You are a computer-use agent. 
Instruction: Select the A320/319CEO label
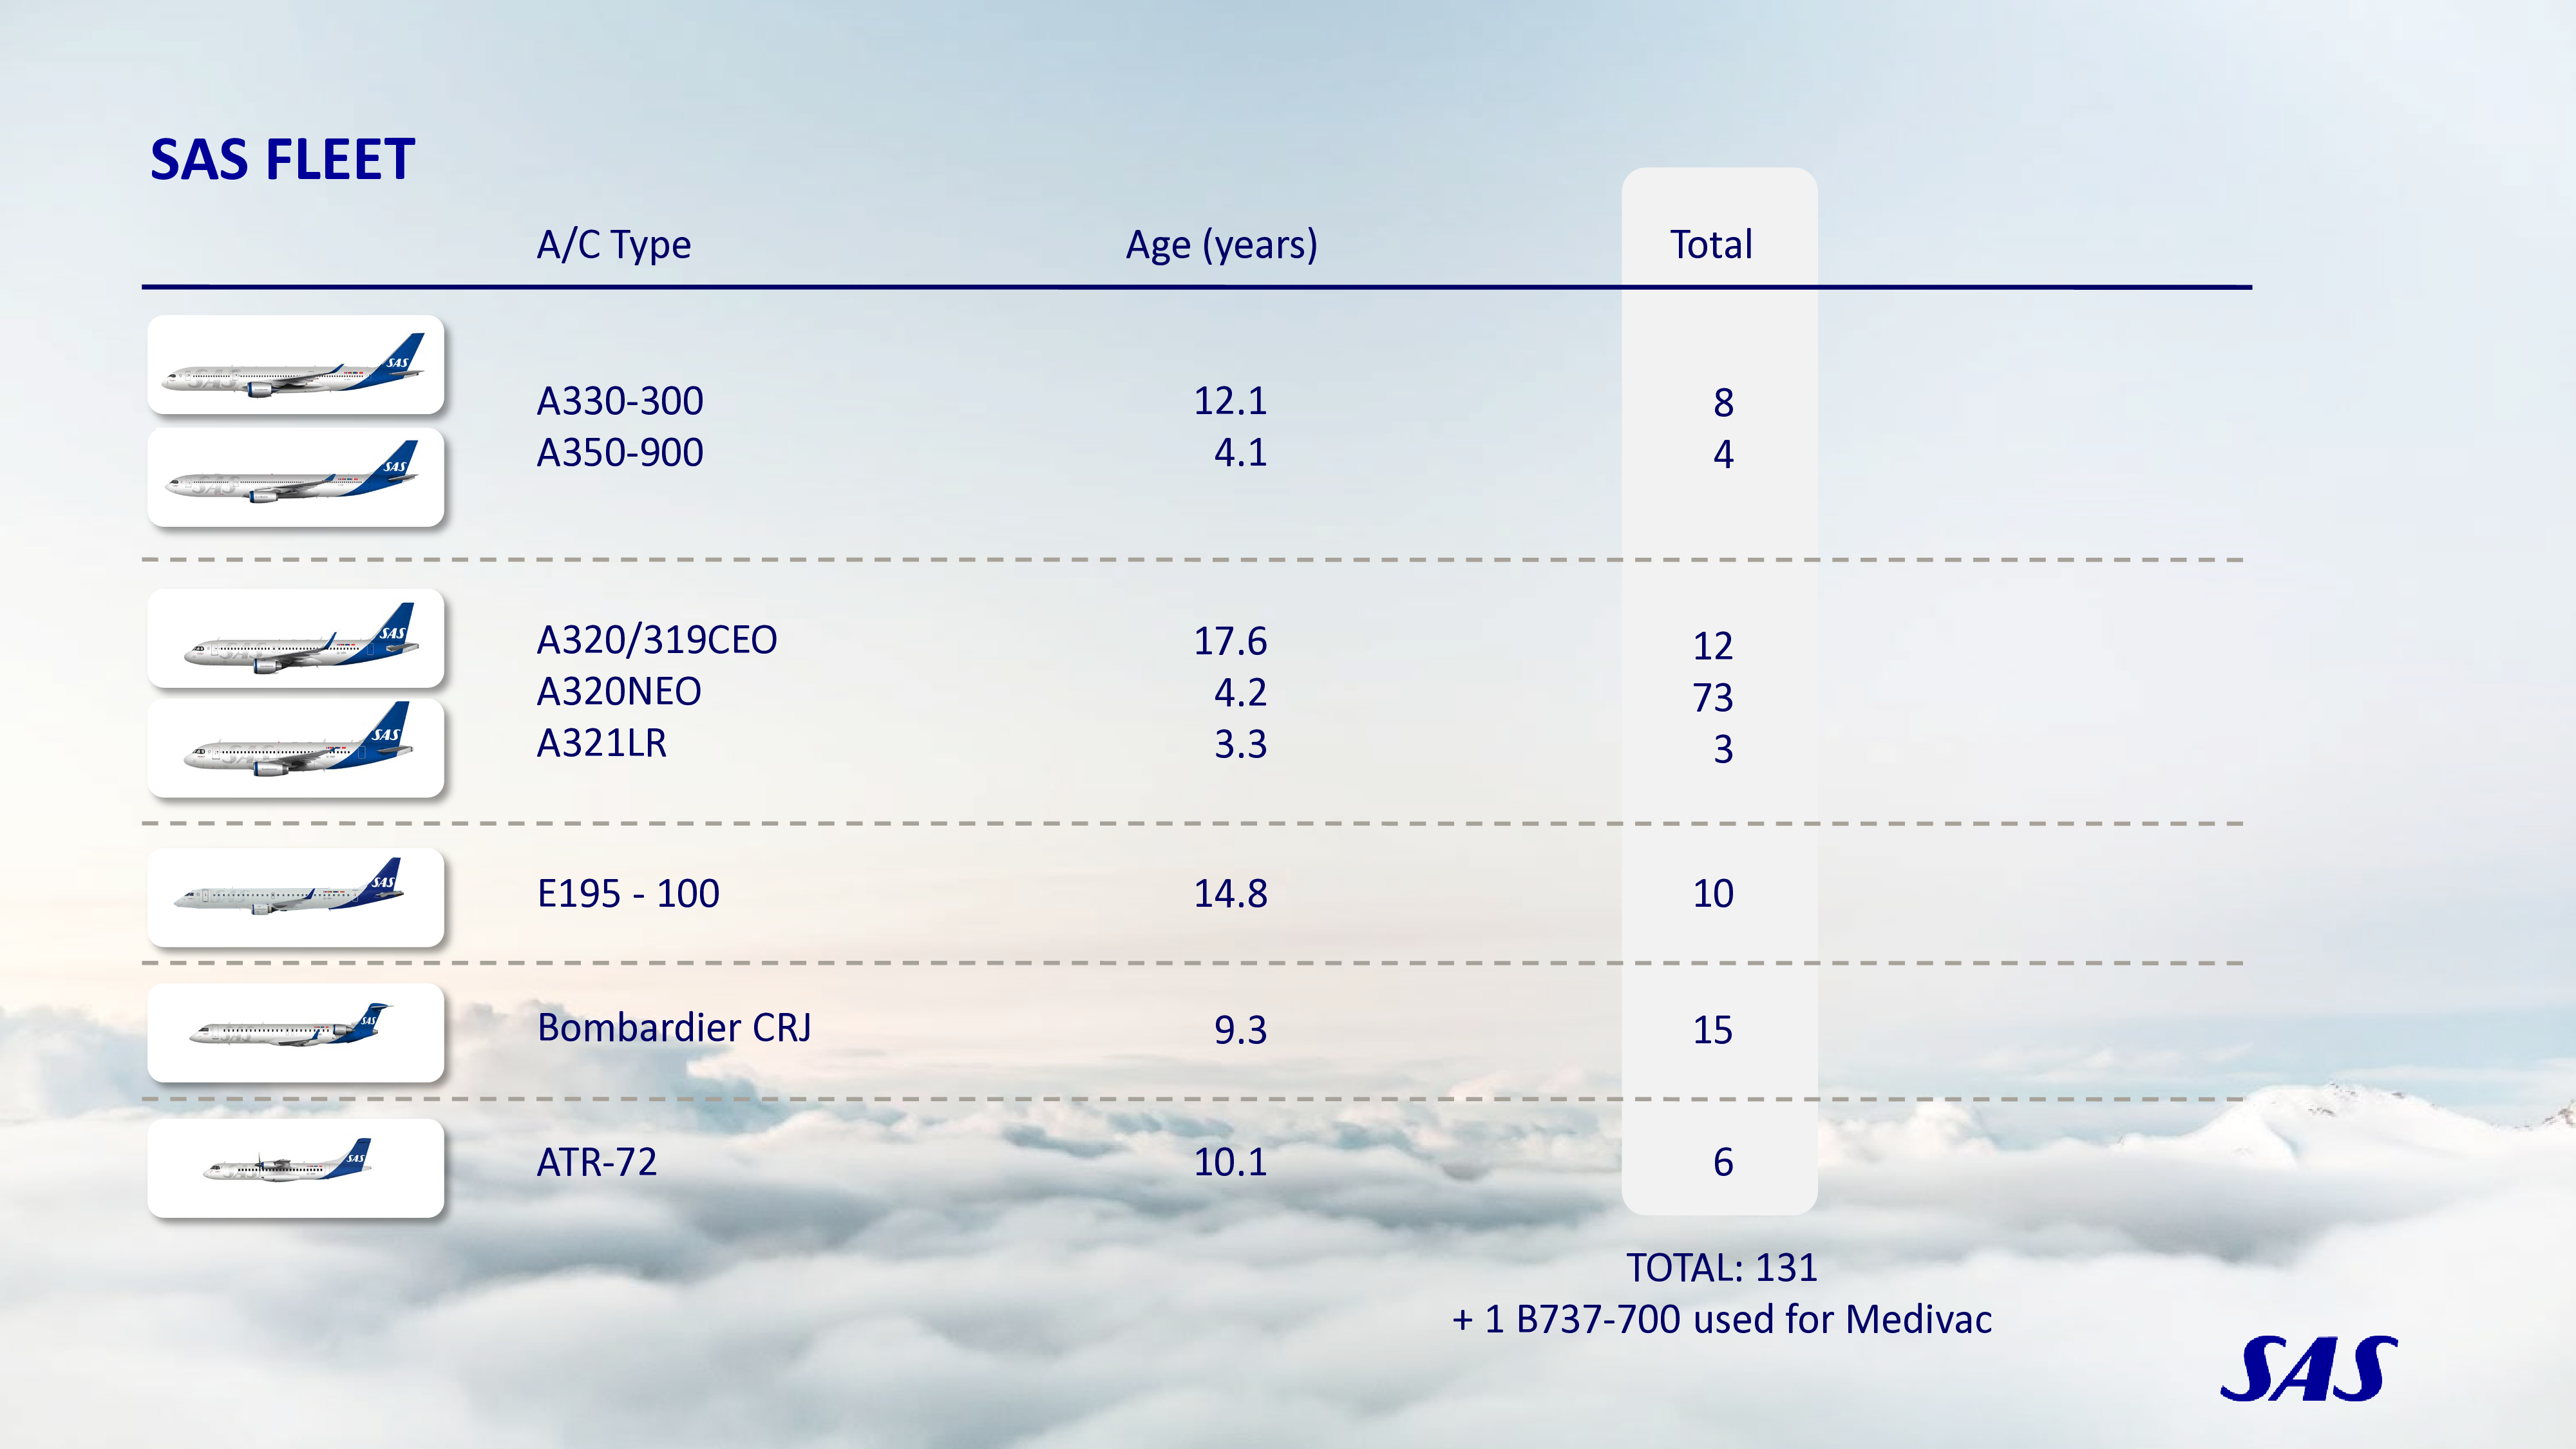tap(657, 640)
